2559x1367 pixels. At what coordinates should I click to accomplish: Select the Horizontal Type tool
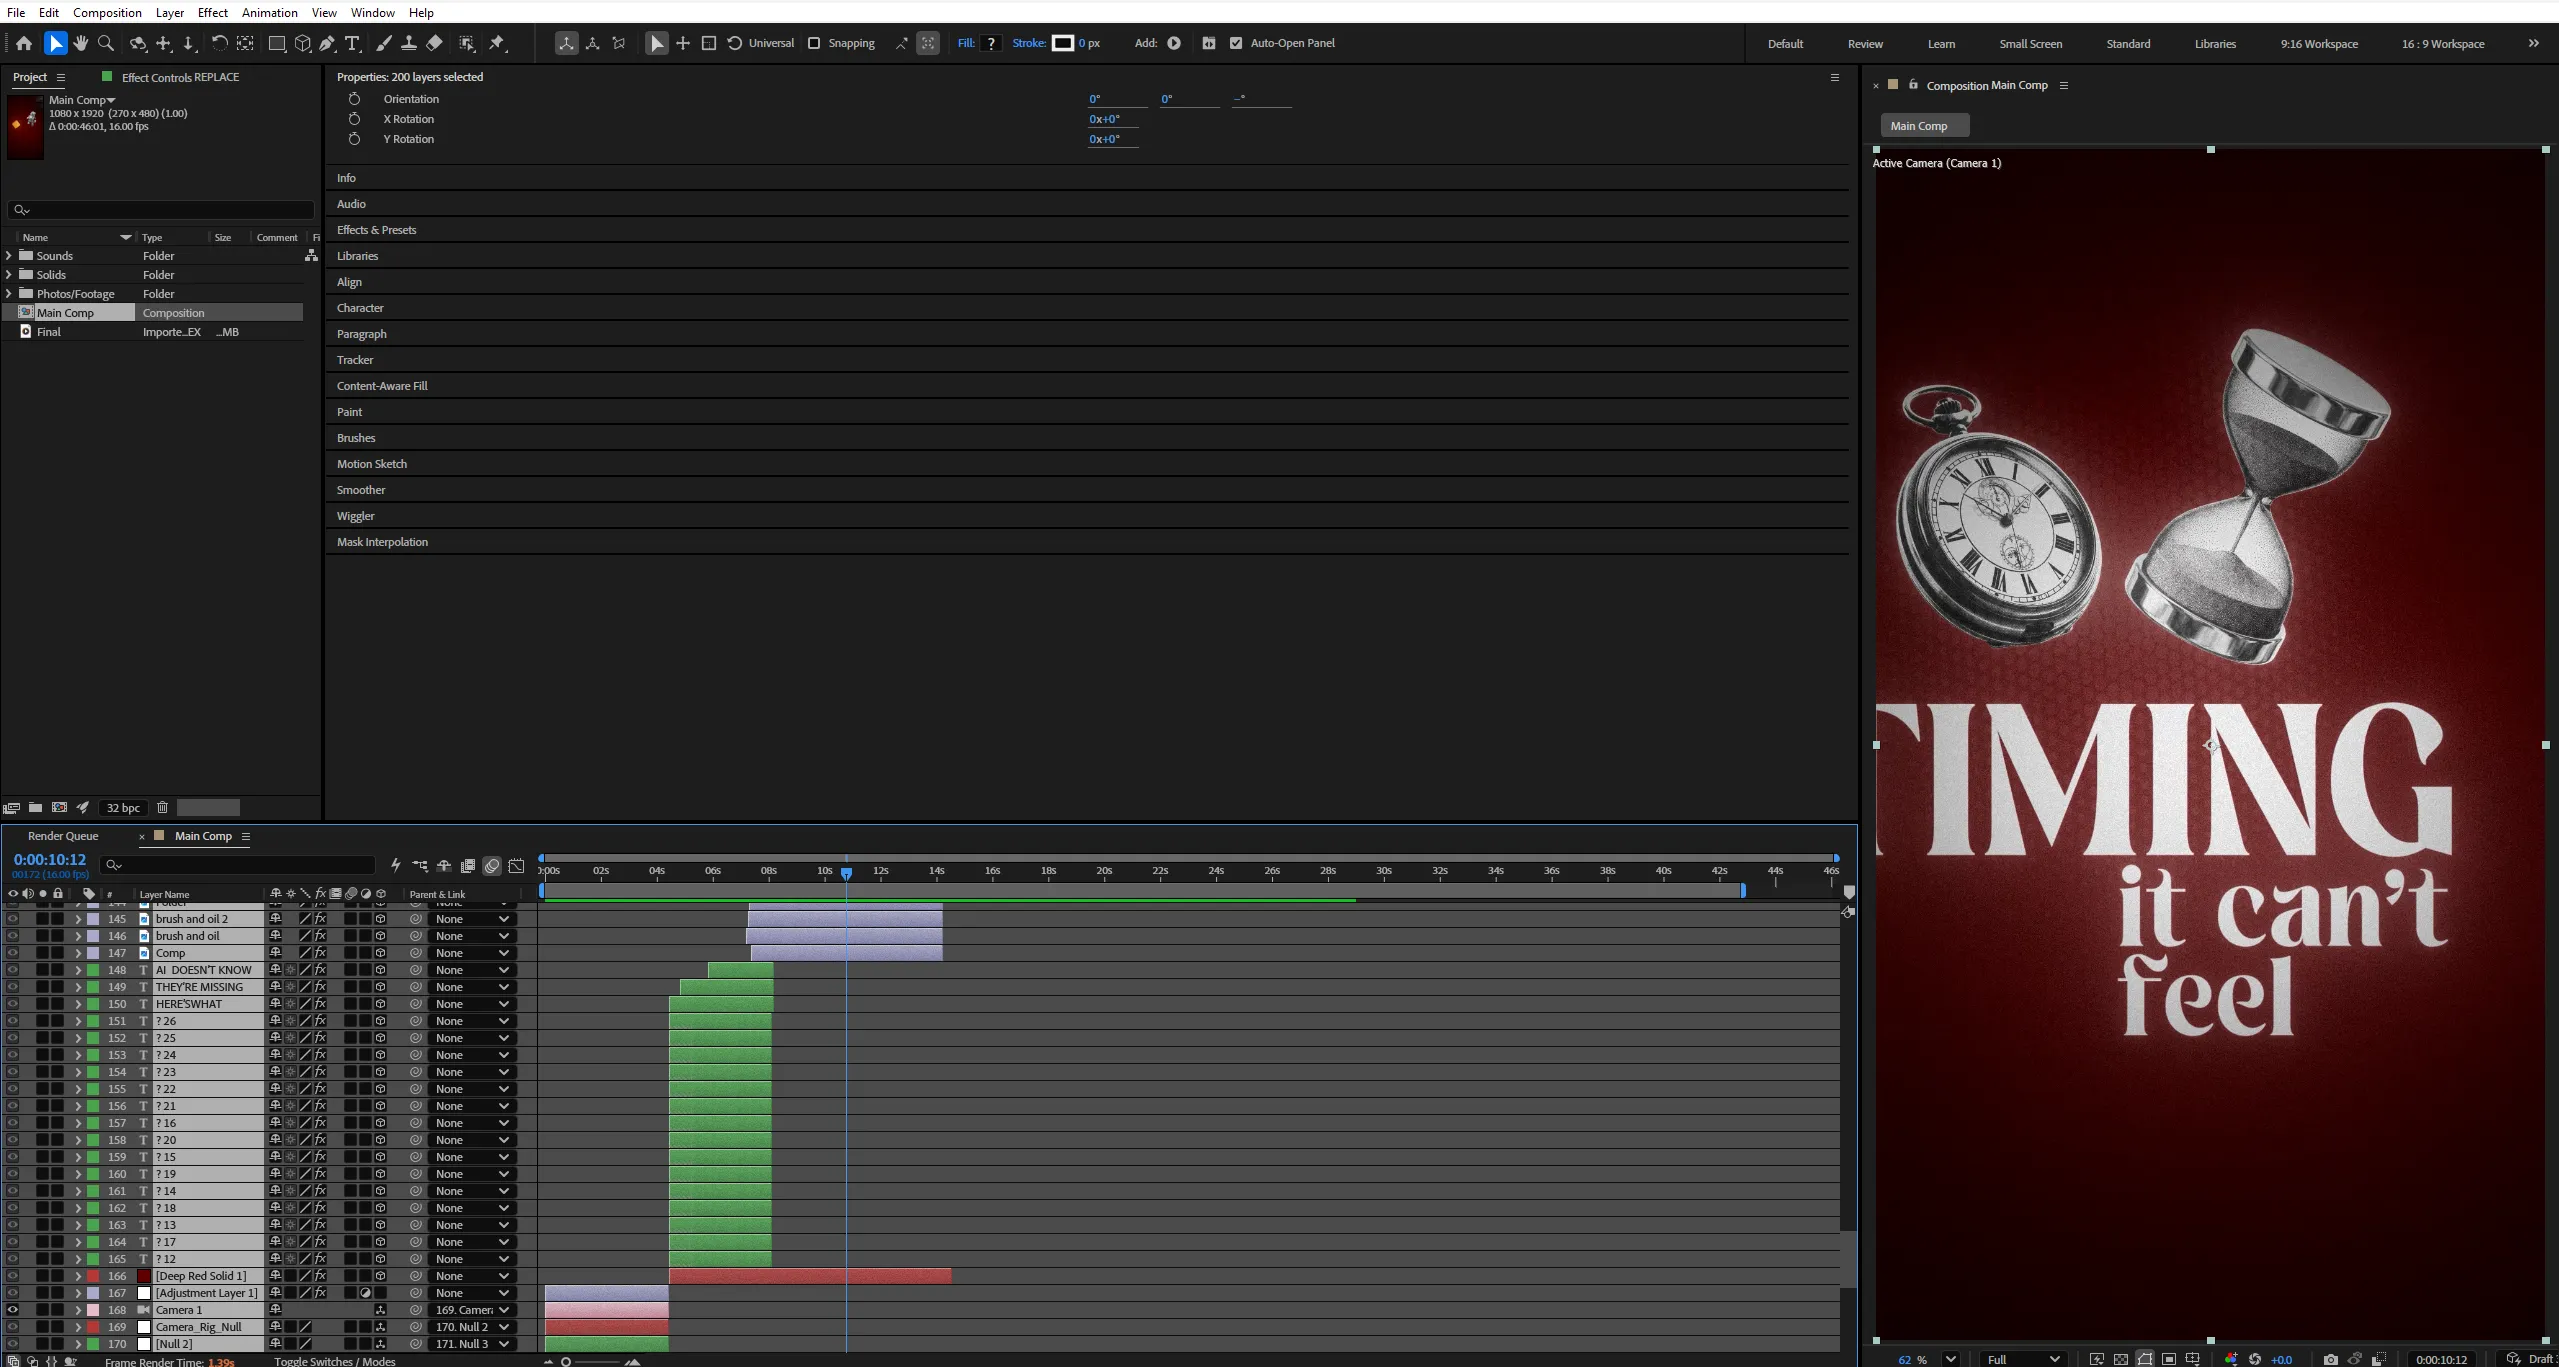[352, 43]
